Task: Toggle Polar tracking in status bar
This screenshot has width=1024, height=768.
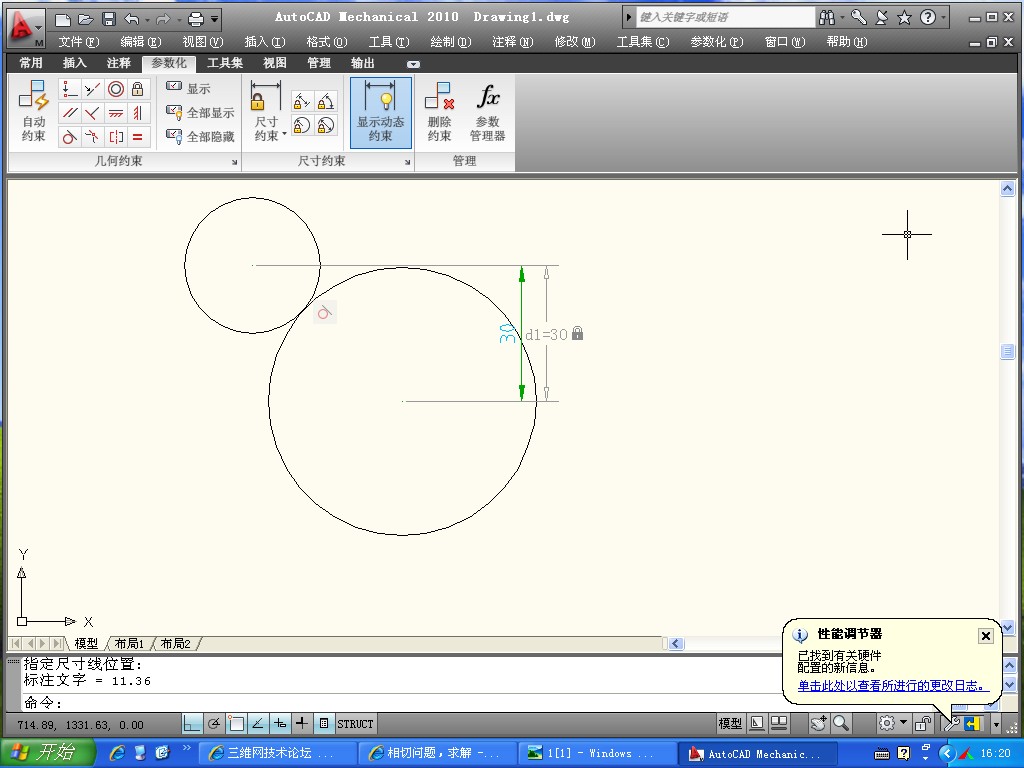Action: coord(214,724)
